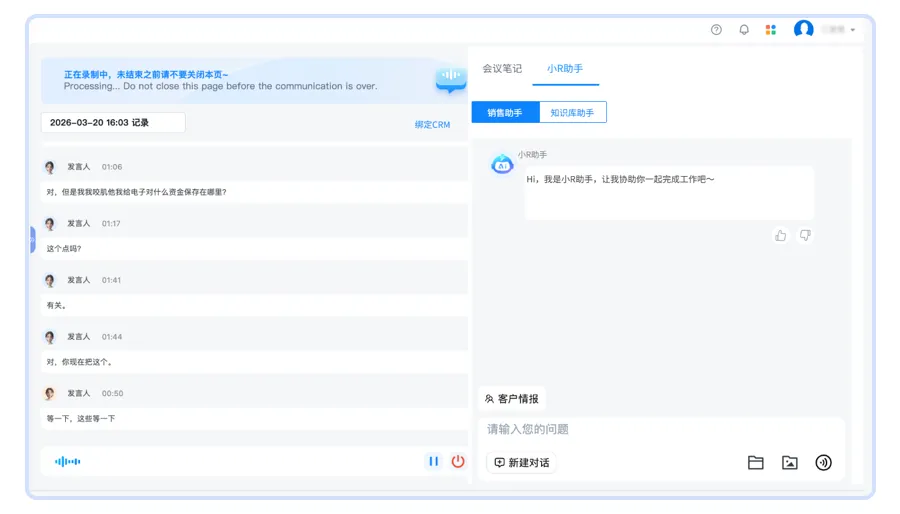This screenshot has height=514, width=900.
Task: Click the 绑定CRM link
Action: coord(432,124)
